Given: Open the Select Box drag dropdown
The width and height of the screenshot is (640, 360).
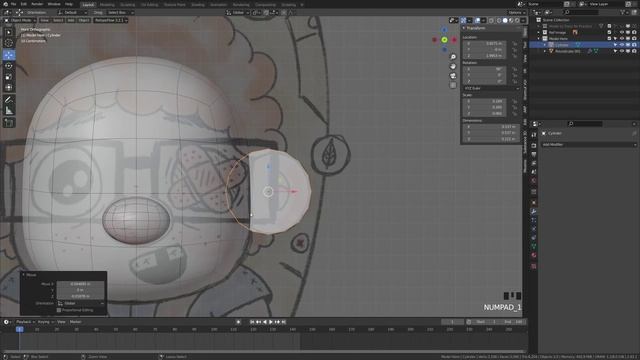Looking at the screenshot, I should tap(120, 12).
